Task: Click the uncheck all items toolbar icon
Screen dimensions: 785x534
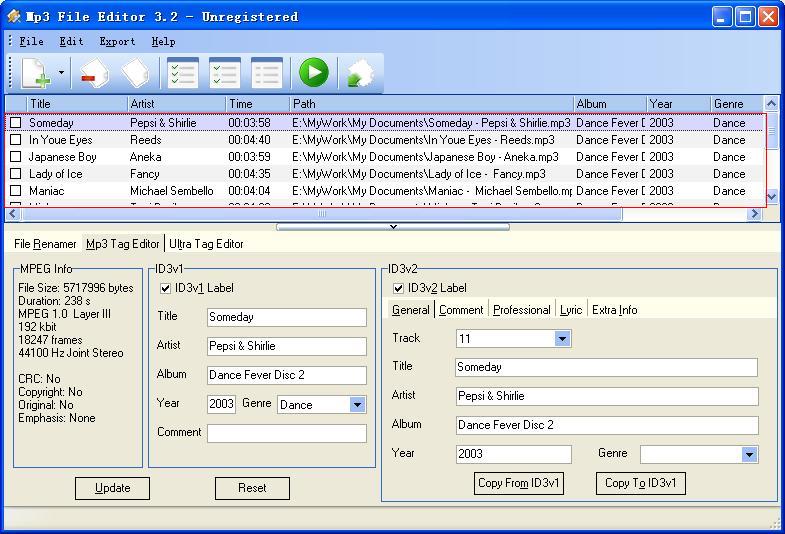Action: point(267,73)
